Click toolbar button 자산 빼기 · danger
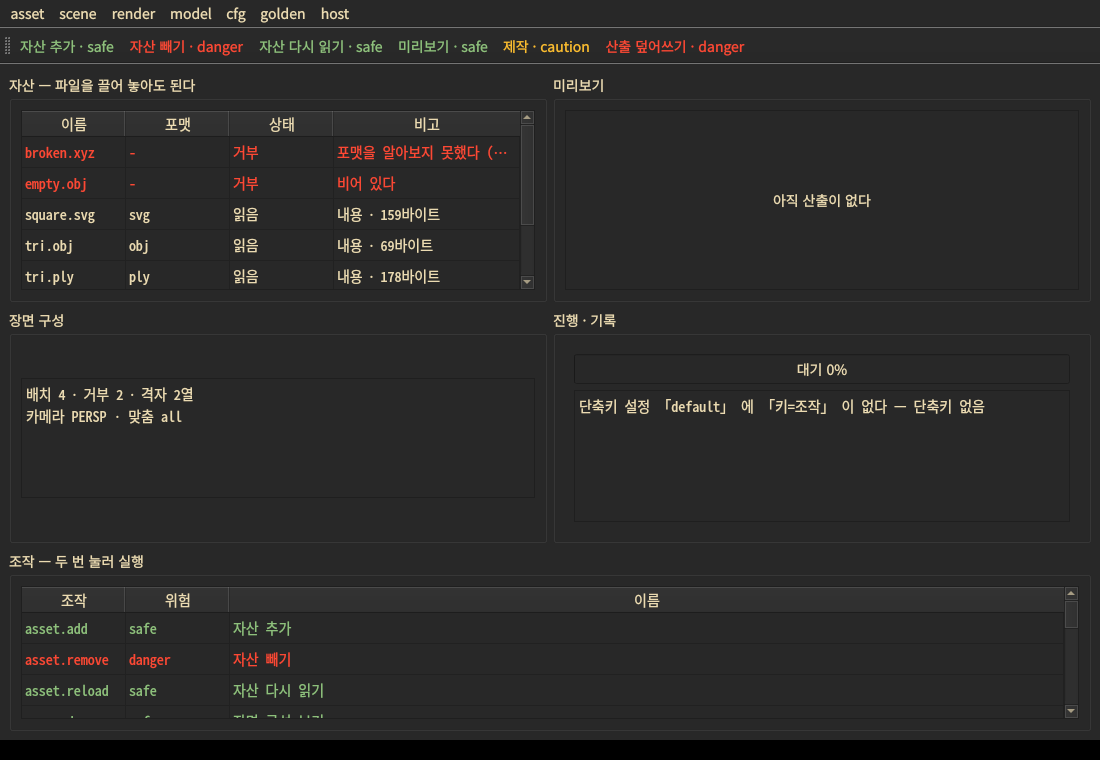This screenshot has width=1100, height=760. [x=186, y=46]
